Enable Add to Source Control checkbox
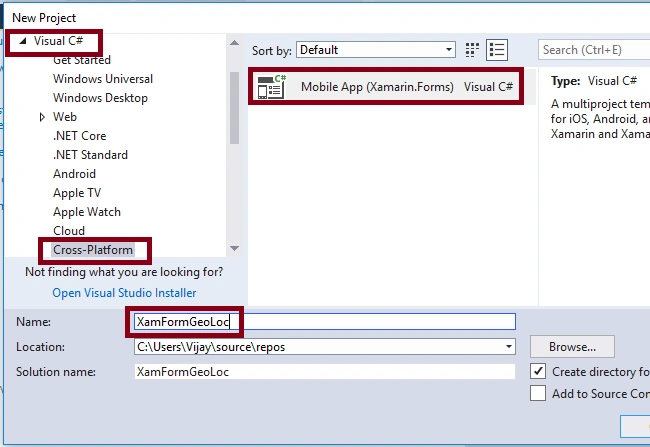 tap(538, 393)
